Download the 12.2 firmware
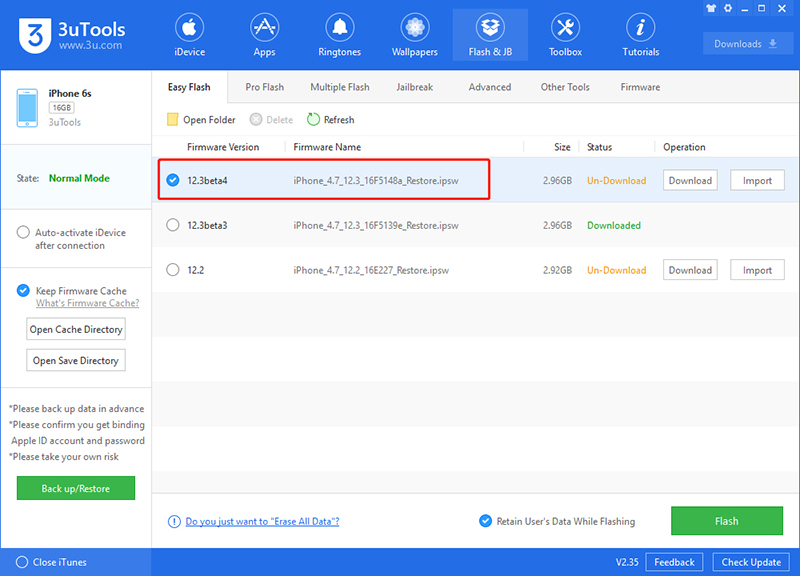The height and width of the screenshot is (576, 800). (690, 270)
